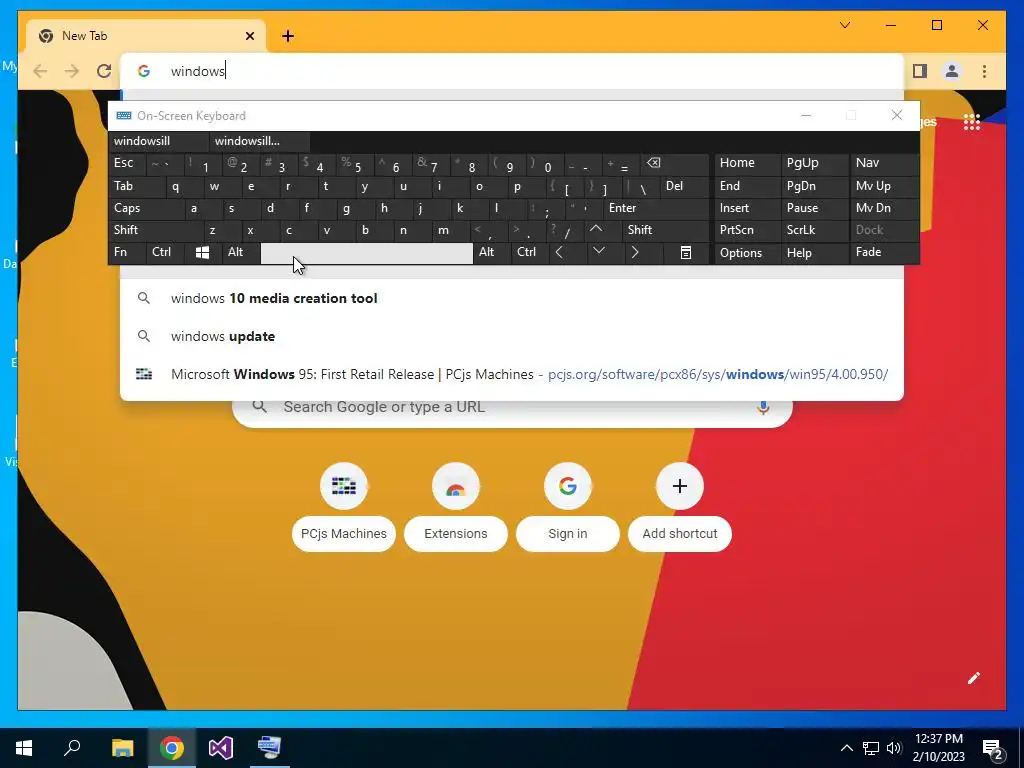The height and width of the screenshot is (768, 1024).
Task: Open Options on the on-screen keyboard
Action: [x=748, y=253]
